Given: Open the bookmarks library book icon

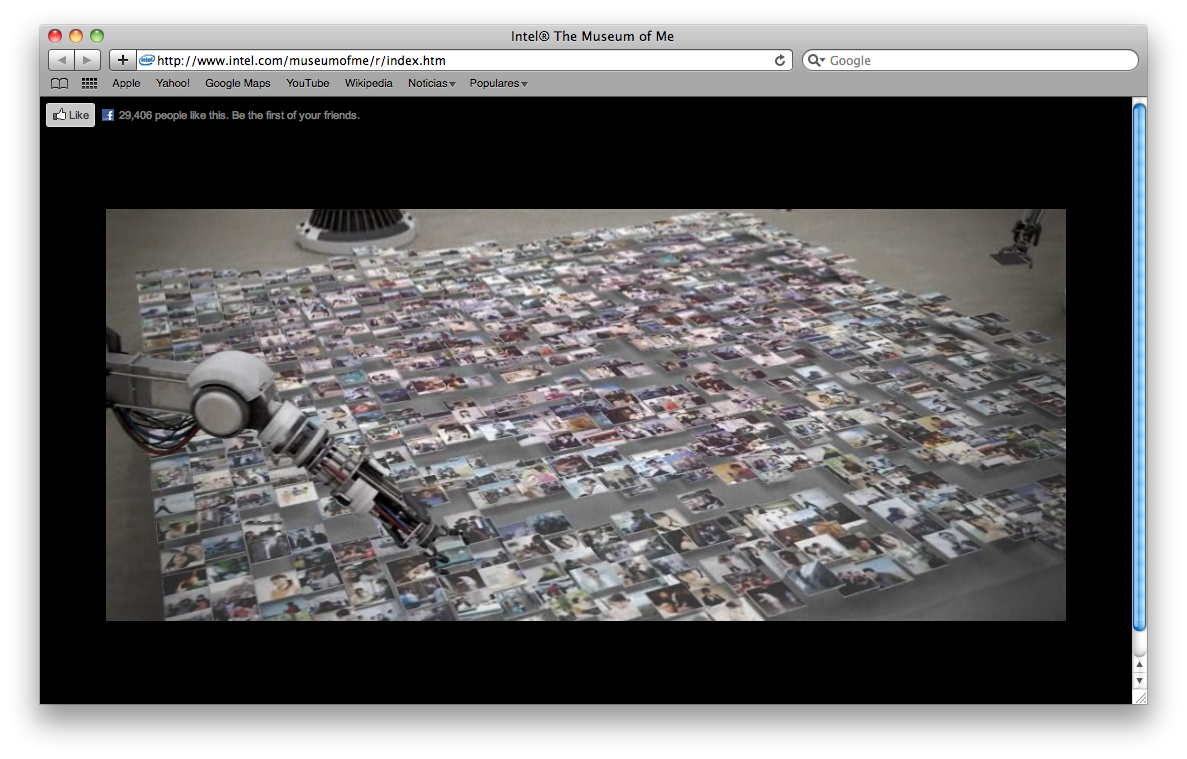Looking at the screenshot, I should (60, 84).
